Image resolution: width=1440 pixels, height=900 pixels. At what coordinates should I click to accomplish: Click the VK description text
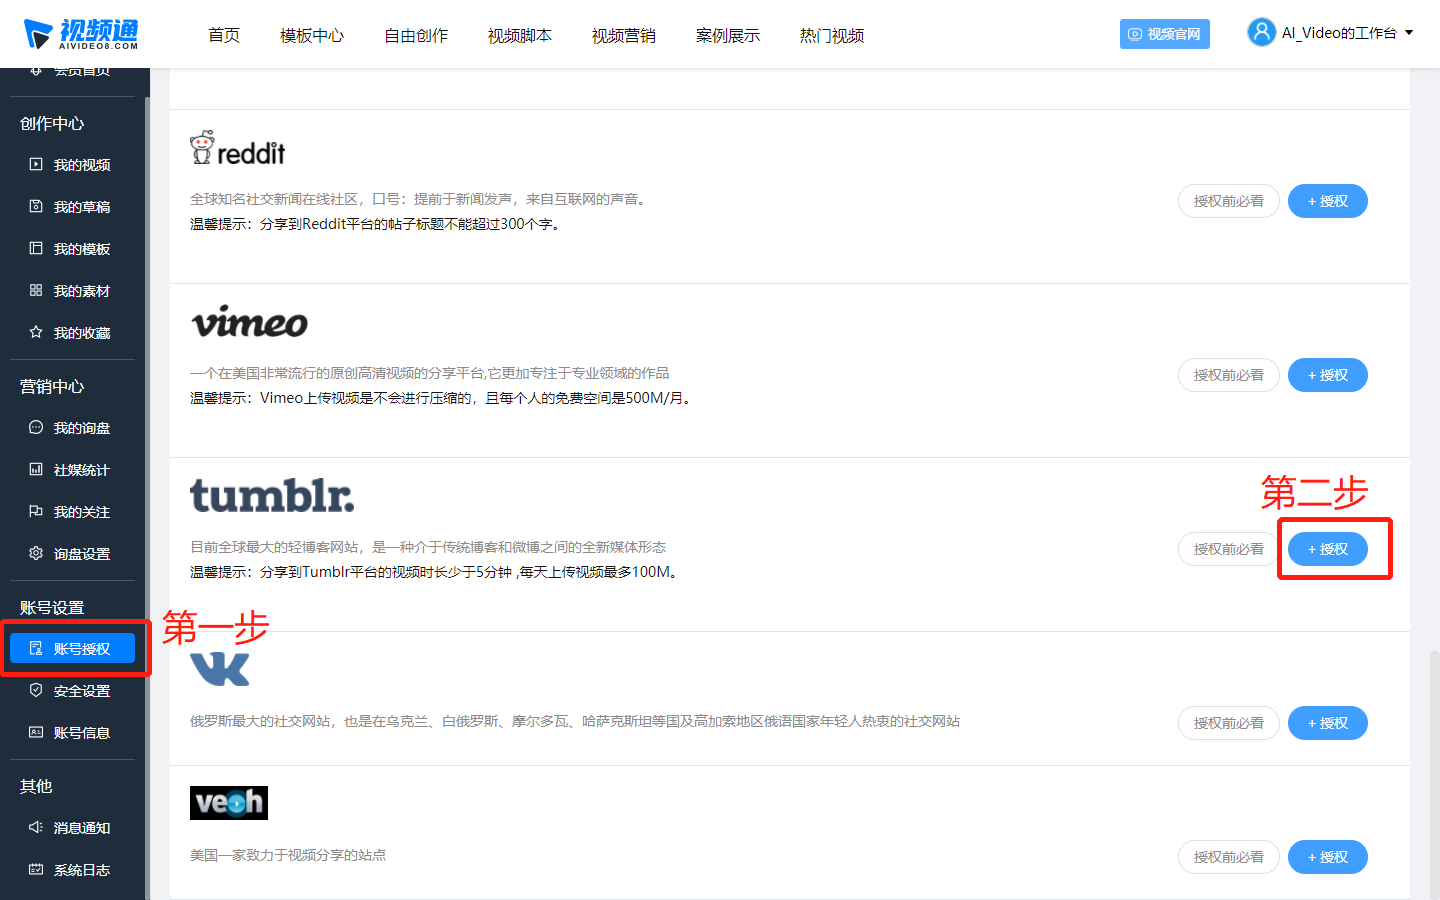coord(575,721)
